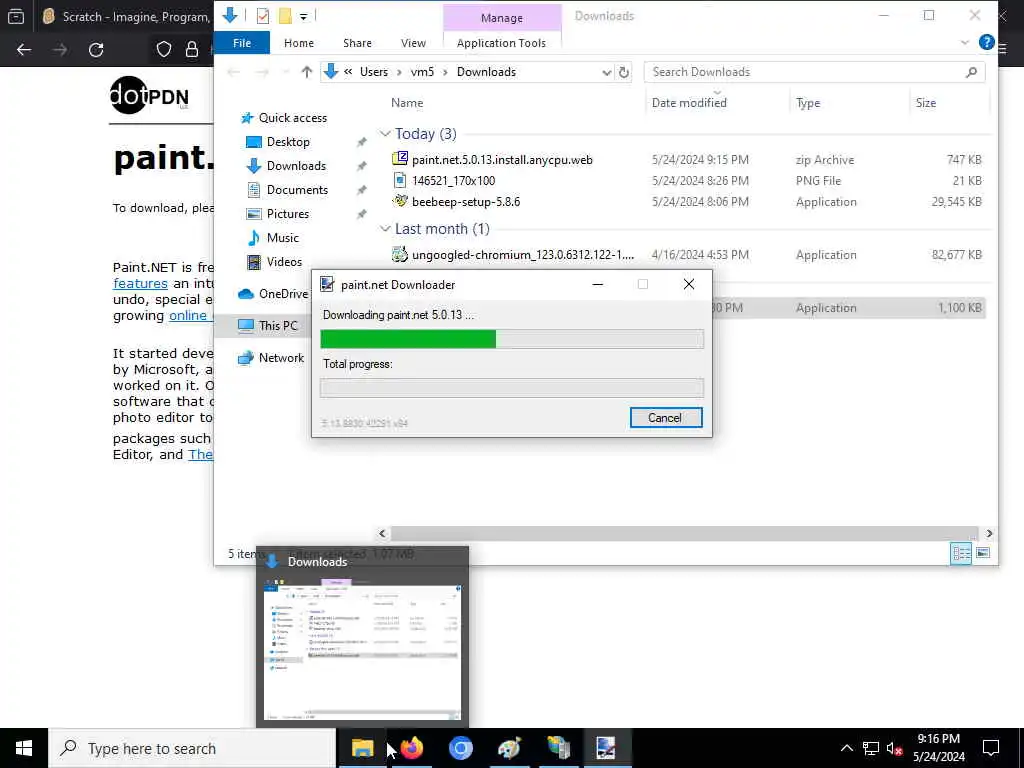Open the File menu in Explorer
1024x768 pixels.
tap(242, 43)
